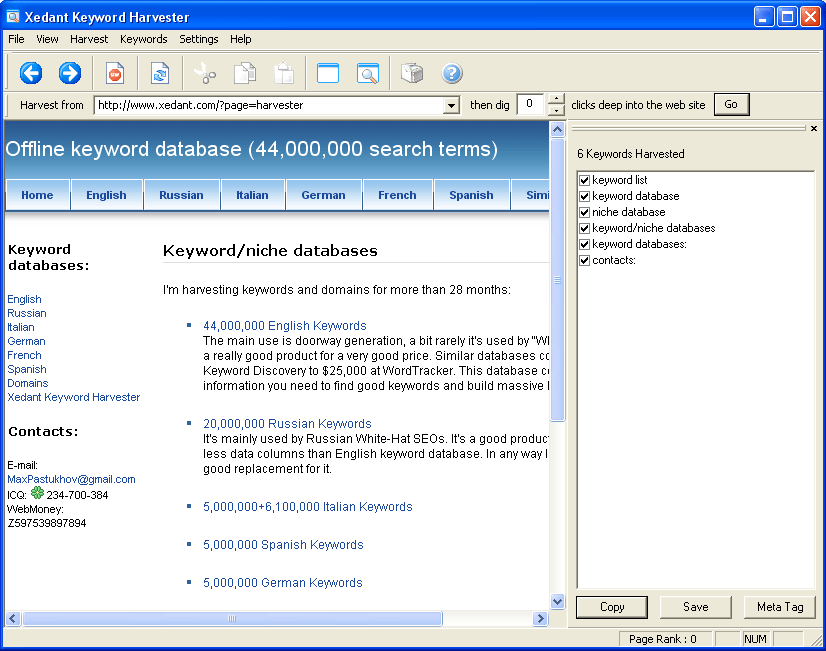Screen dimensions: 826x651
Task: Toggle the 'niche database' checkbox
Action: click(x=584, y=212)
